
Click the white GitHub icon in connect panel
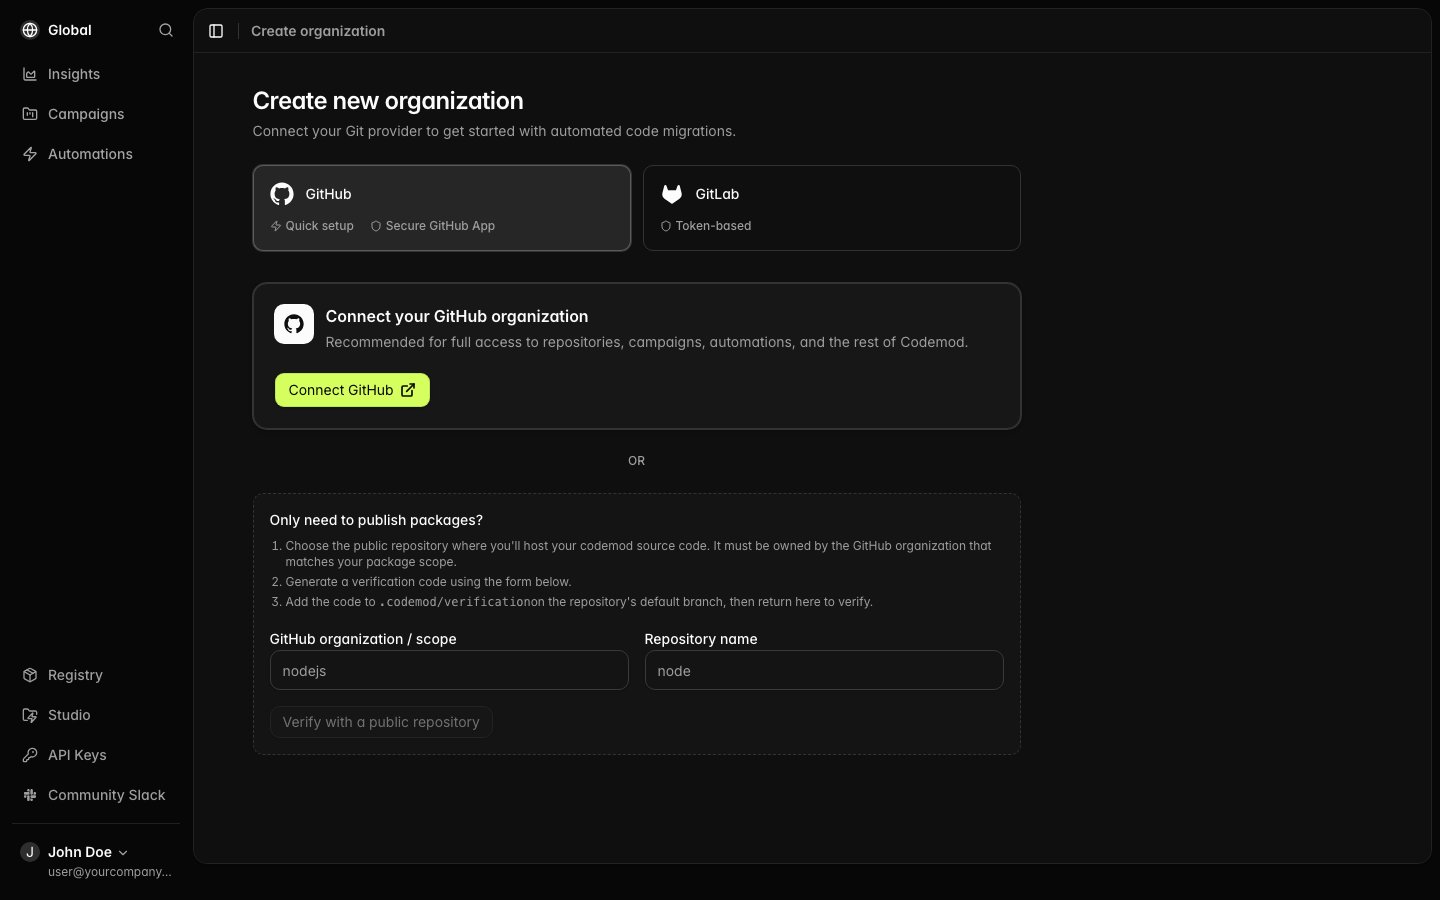[x=294, y=324]
